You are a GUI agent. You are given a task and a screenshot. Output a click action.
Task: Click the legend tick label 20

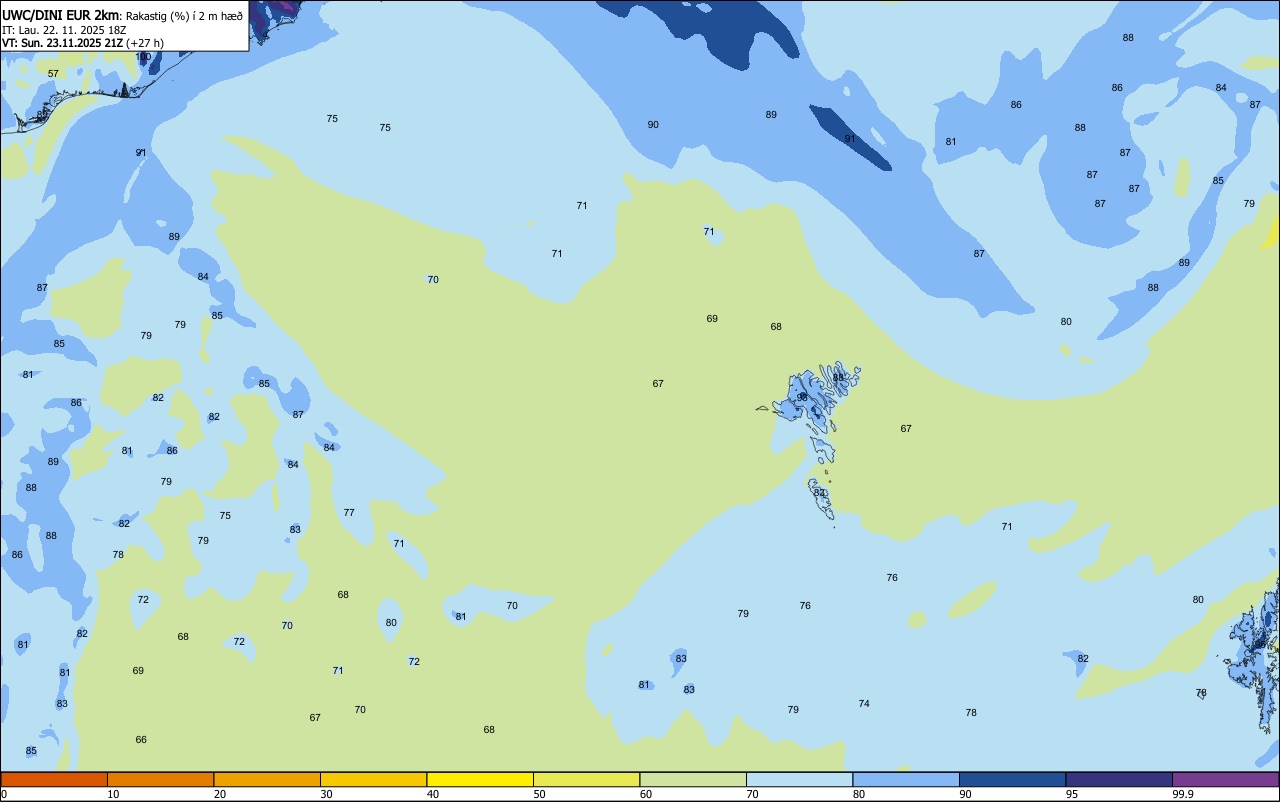pyautogui.click(x=219, y=794)
